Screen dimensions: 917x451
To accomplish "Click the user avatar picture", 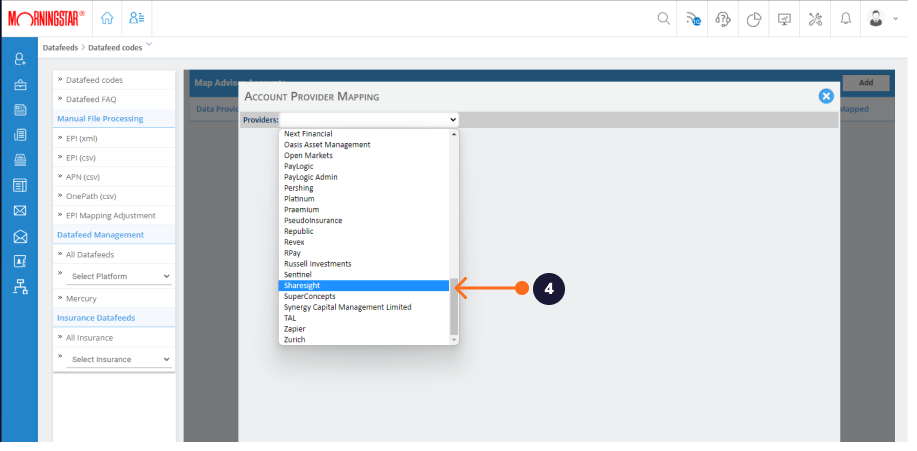I will pos(875,18).
